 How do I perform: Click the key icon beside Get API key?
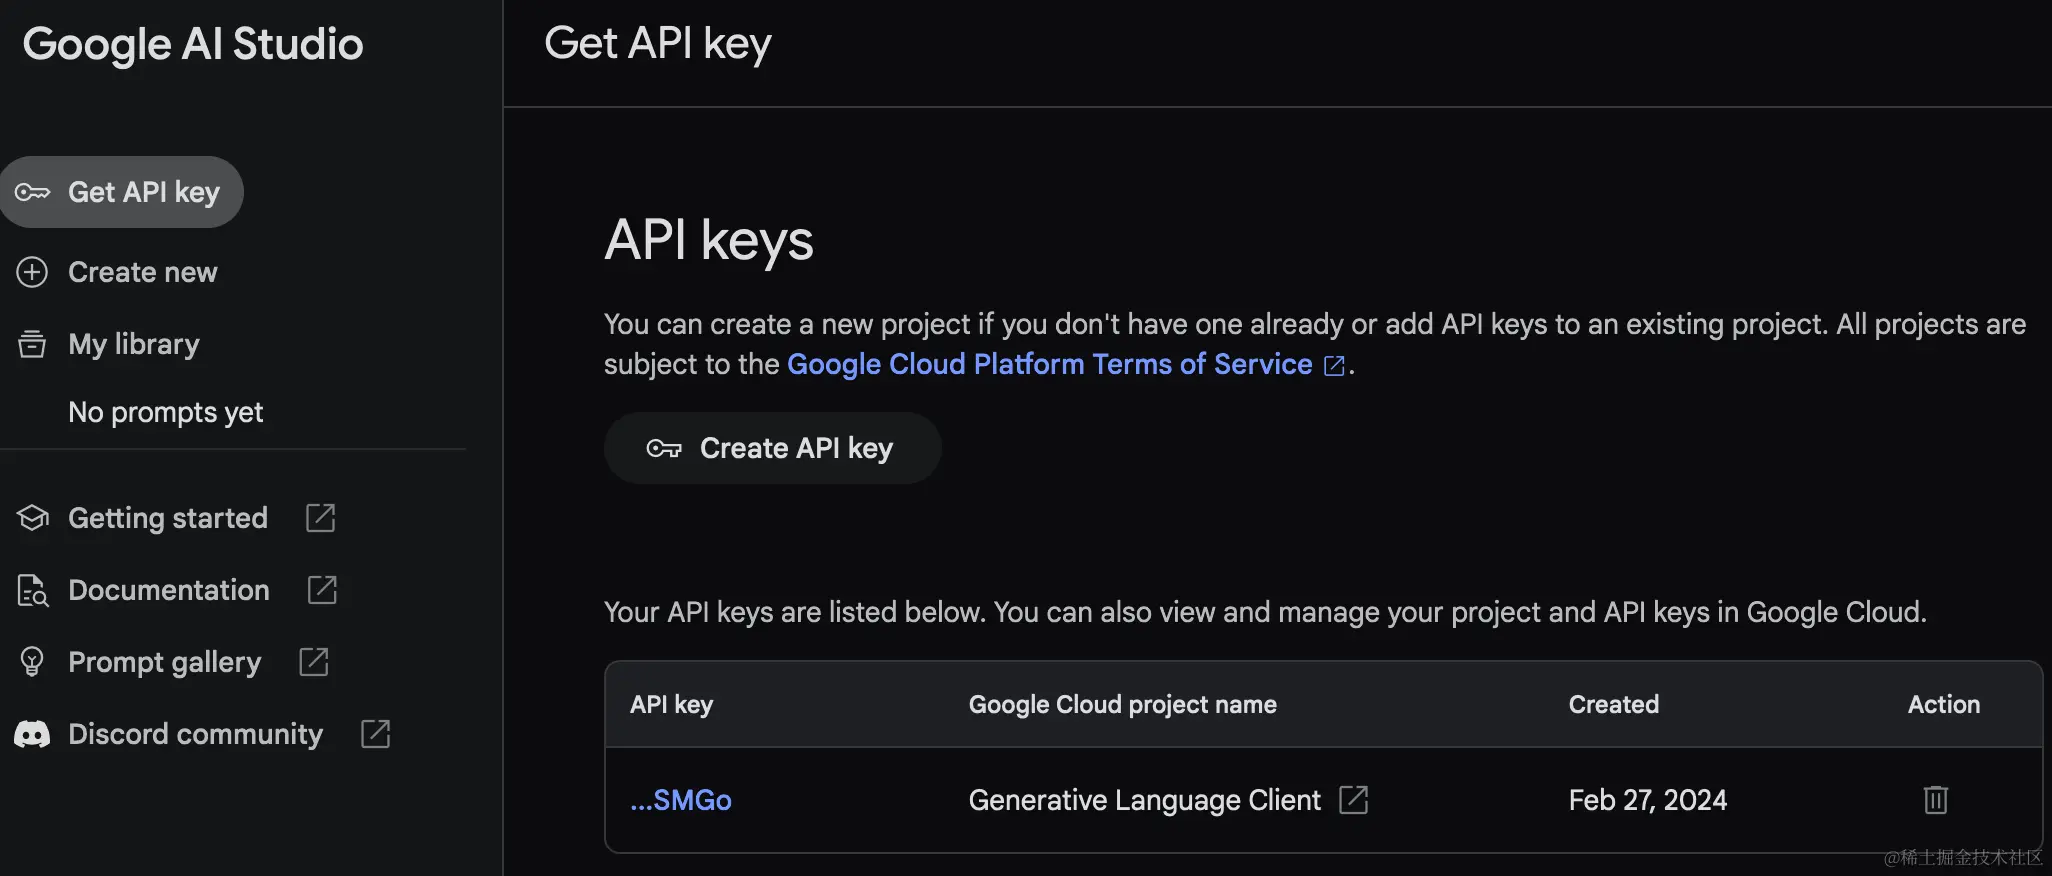click(32, 192)
